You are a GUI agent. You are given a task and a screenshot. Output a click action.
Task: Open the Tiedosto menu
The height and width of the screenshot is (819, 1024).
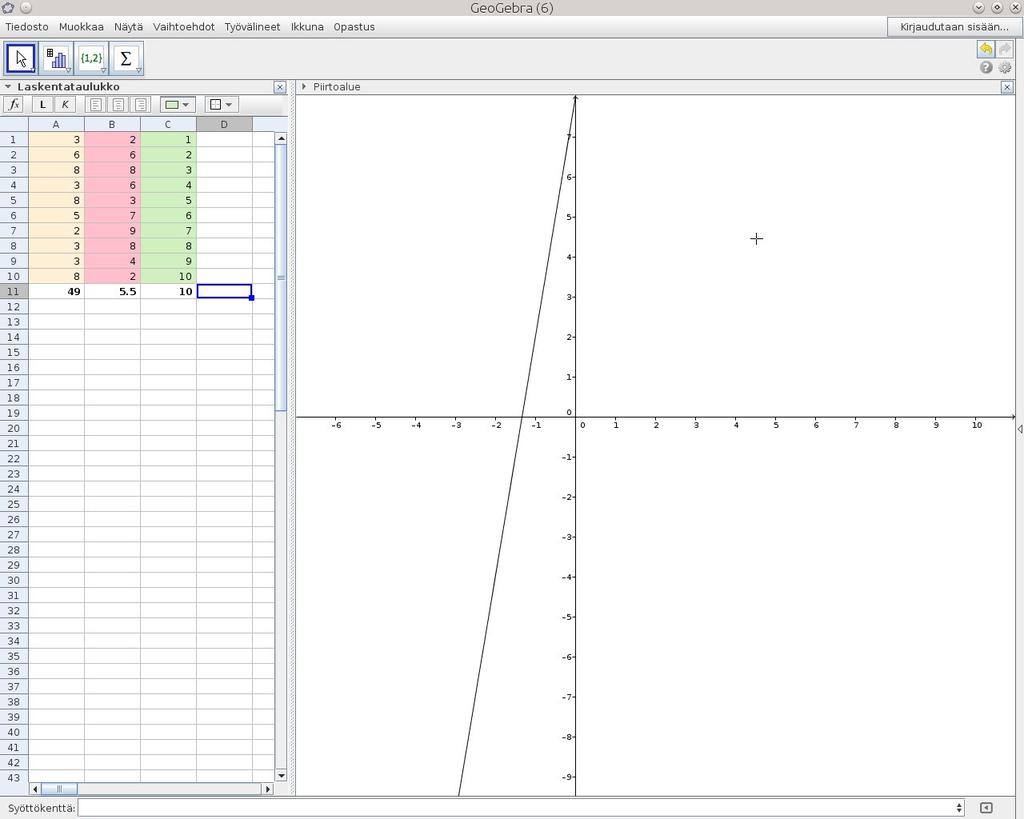click(x=27, y=27)
